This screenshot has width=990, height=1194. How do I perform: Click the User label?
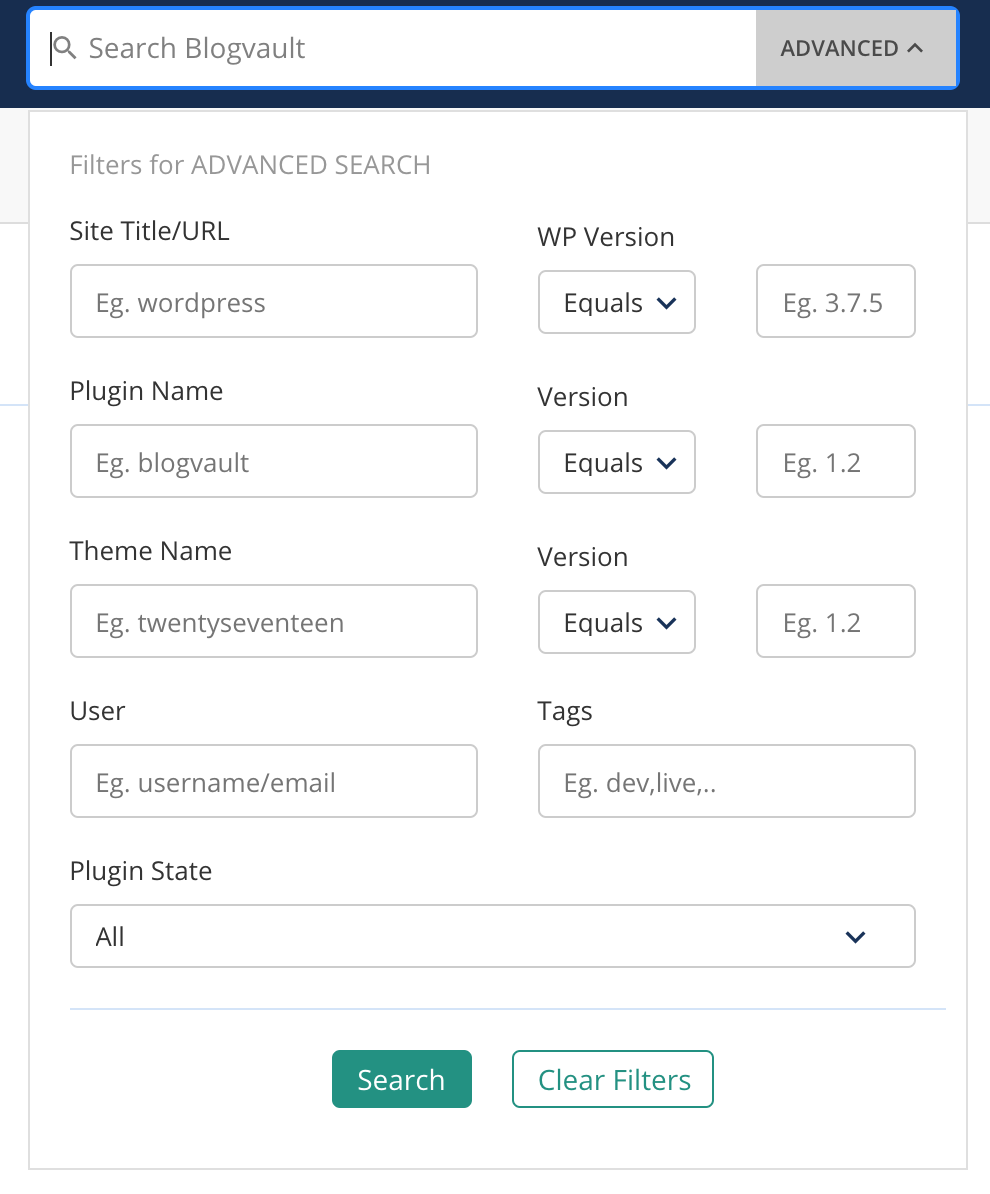(x=97, y=710)
